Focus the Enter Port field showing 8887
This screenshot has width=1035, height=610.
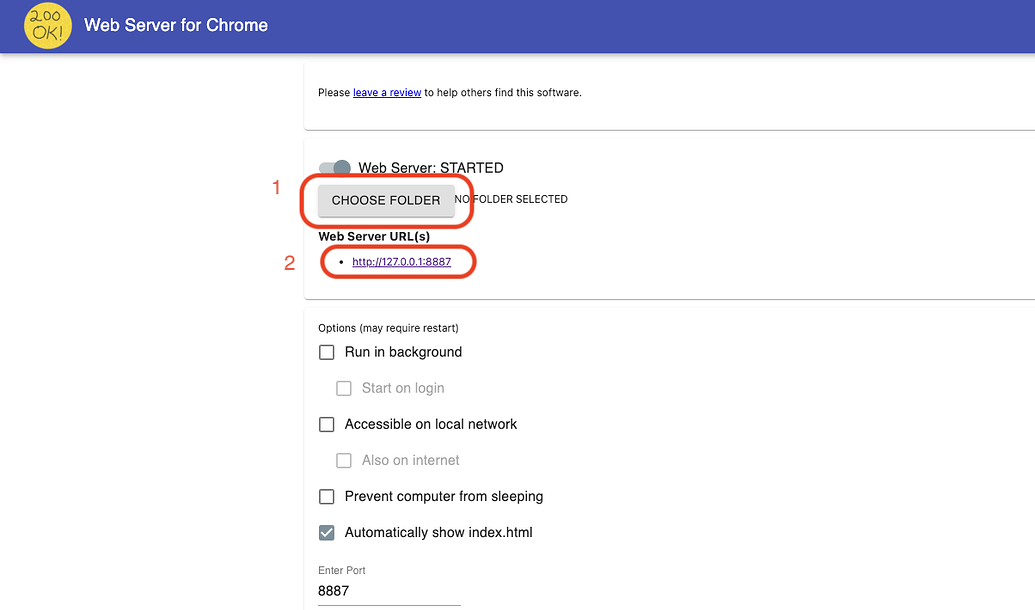tap(388, 591)
